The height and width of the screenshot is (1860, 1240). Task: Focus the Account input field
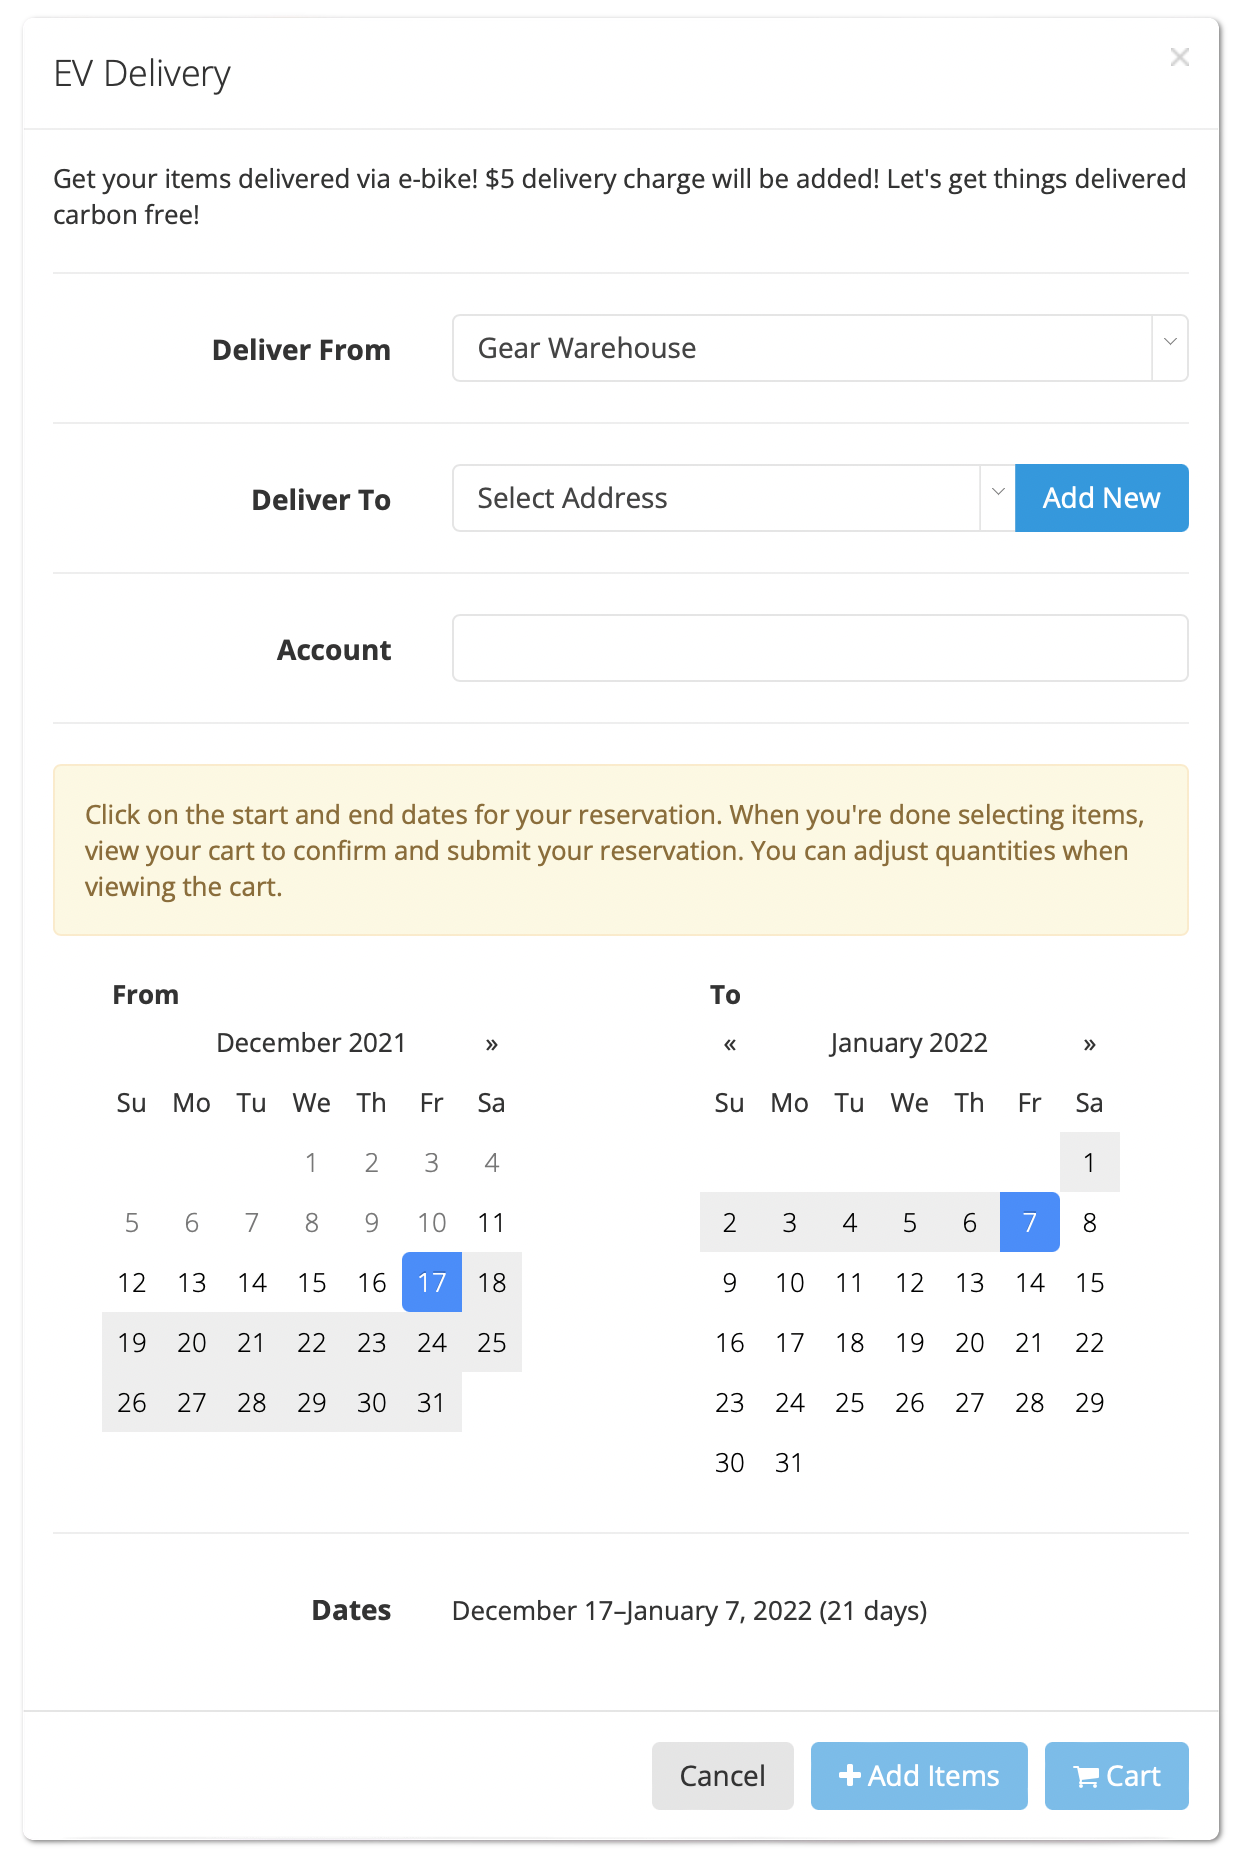pos(820,648)
